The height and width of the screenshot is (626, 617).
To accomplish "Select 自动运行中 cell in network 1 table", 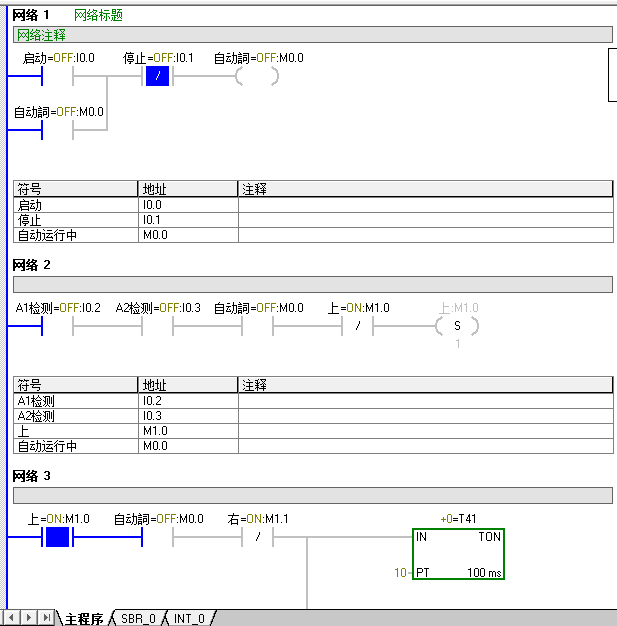I will point(75,235).
